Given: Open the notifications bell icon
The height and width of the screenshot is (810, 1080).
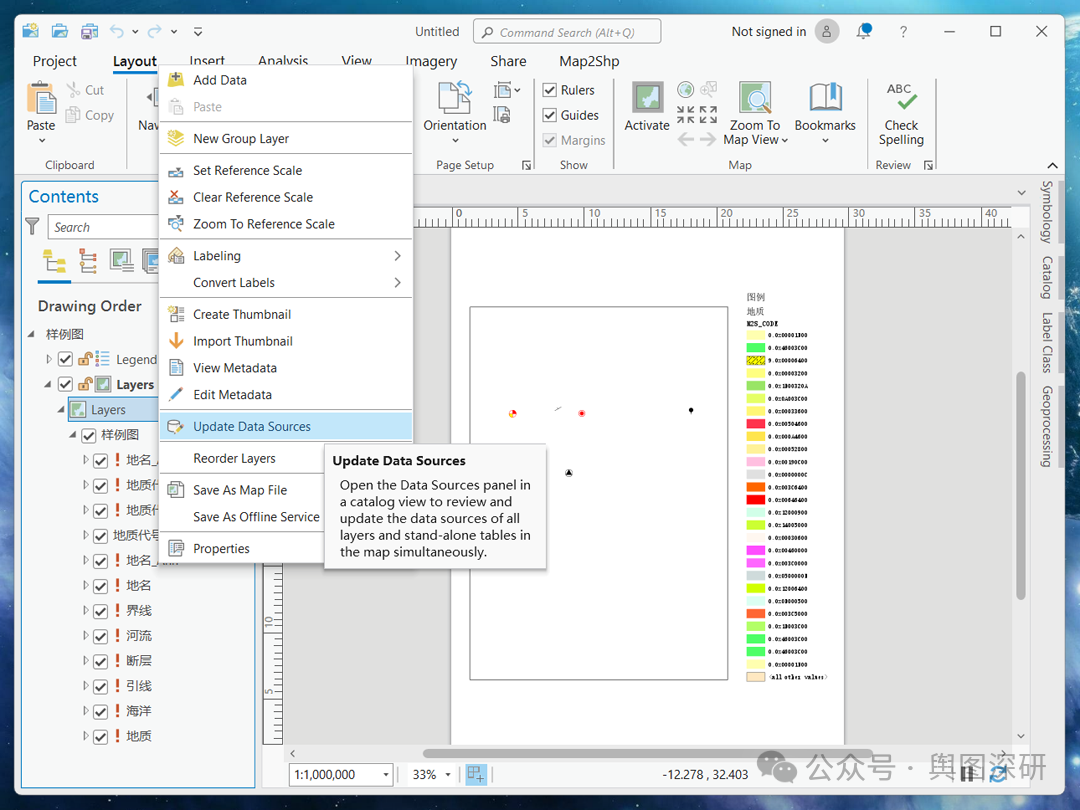Looking at the screenshot, I should (864, 31).
